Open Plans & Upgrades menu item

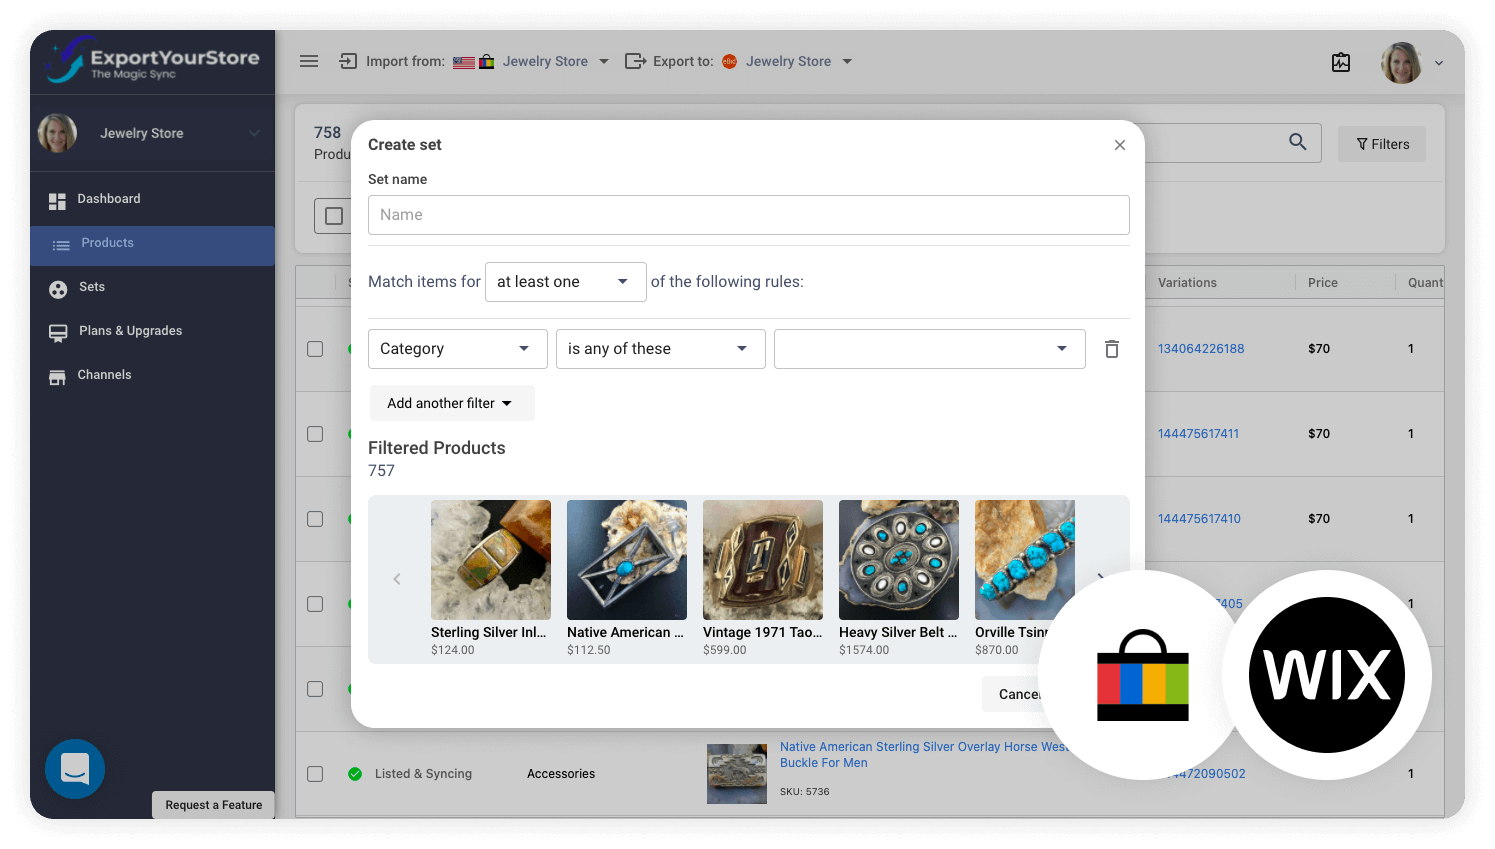tap(130, 330)
